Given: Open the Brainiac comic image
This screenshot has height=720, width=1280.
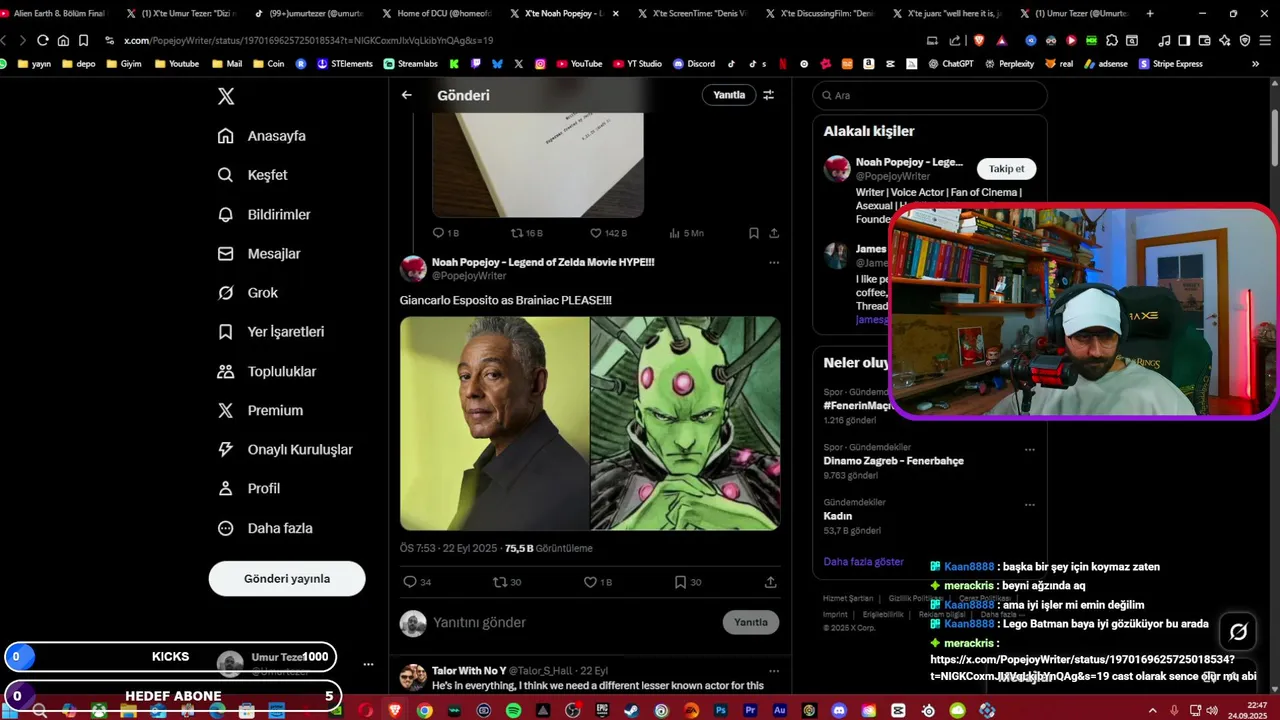Looking at the screenshot, I should [x=685, y=423].
